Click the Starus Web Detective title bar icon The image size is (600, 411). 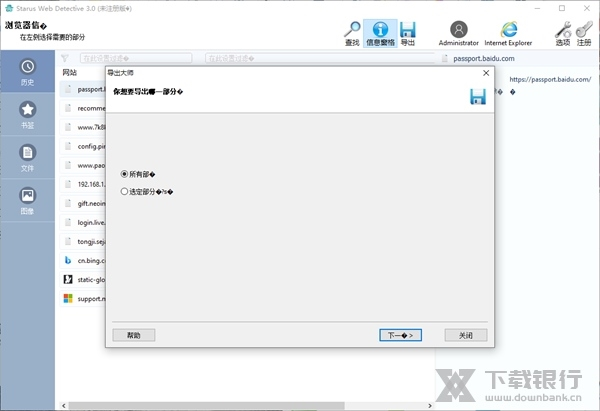(x=9, y=8)
